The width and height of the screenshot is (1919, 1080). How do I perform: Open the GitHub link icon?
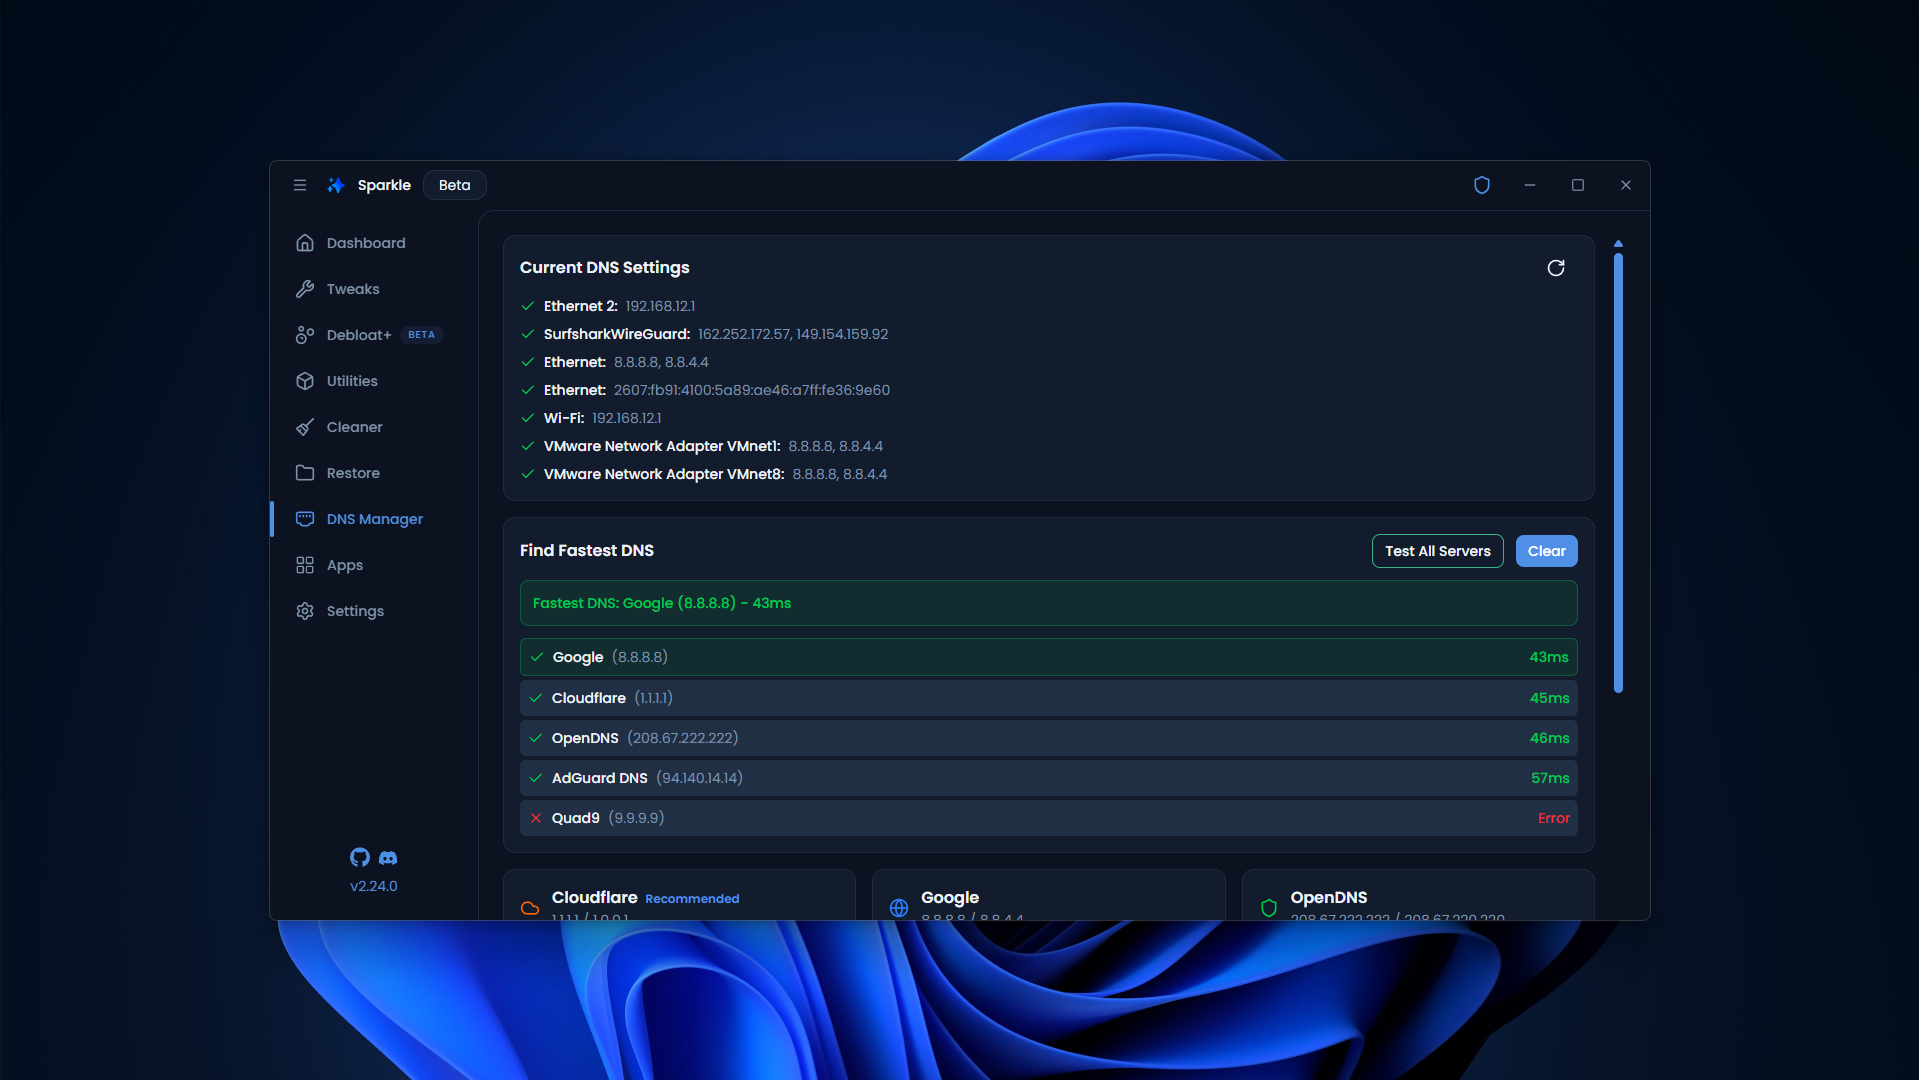[x=360, y=857]
